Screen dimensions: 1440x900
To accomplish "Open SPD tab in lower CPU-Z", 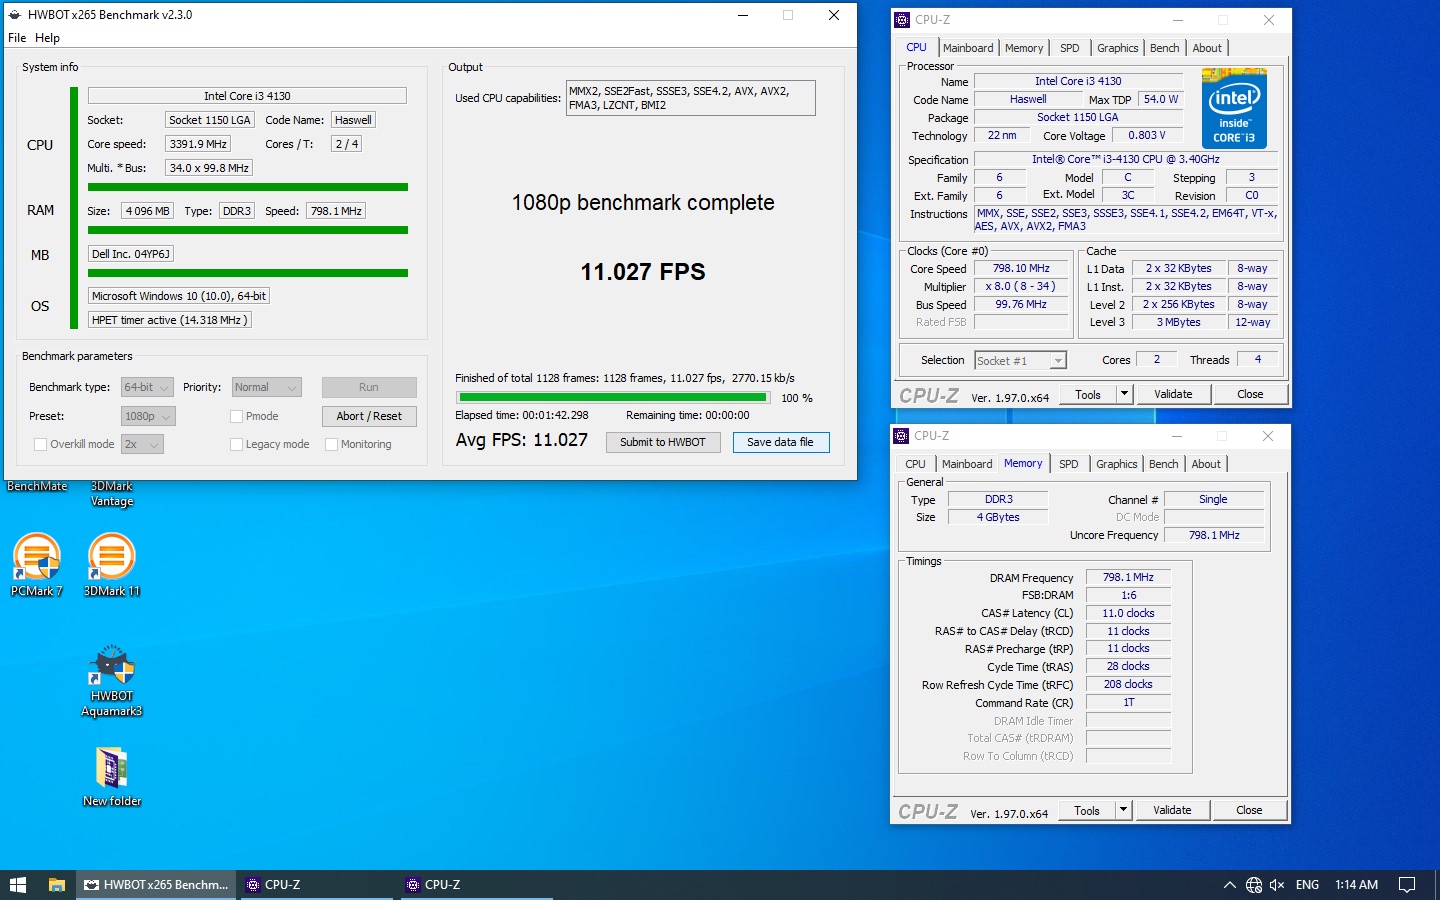I will [x=1069, y=464].
